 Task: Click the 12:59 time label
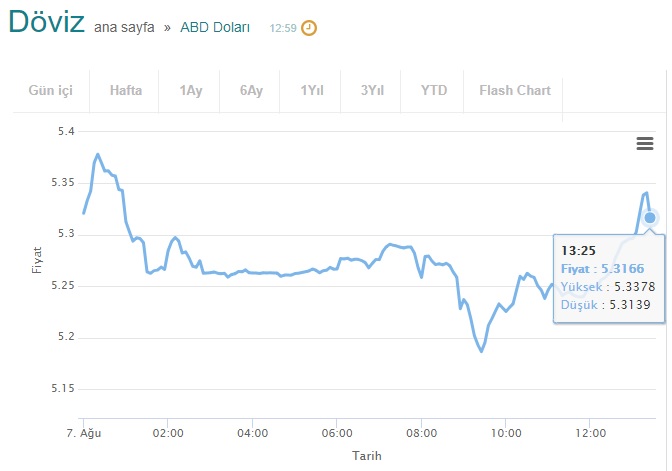(283, 28)
